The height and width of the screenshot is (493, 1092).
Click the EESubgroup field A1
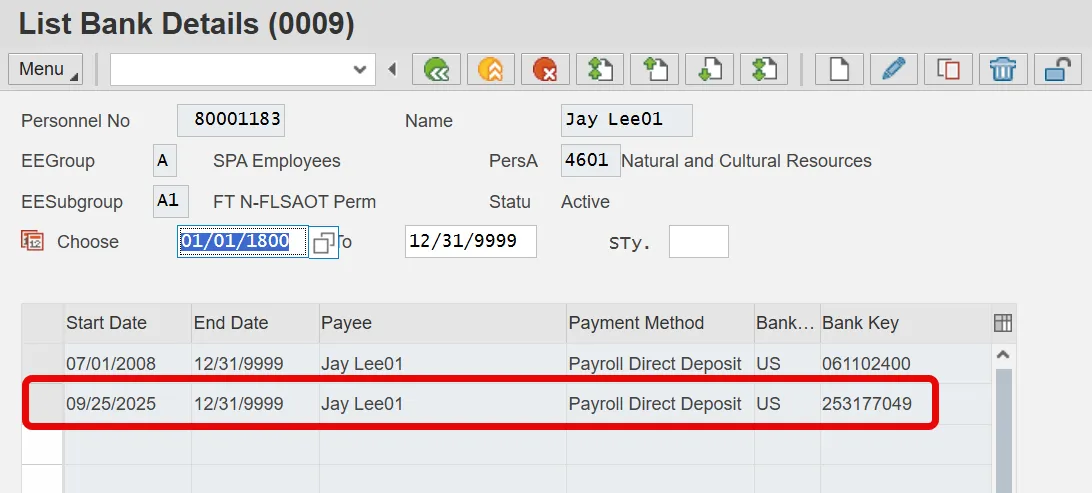tap(171, 201)
